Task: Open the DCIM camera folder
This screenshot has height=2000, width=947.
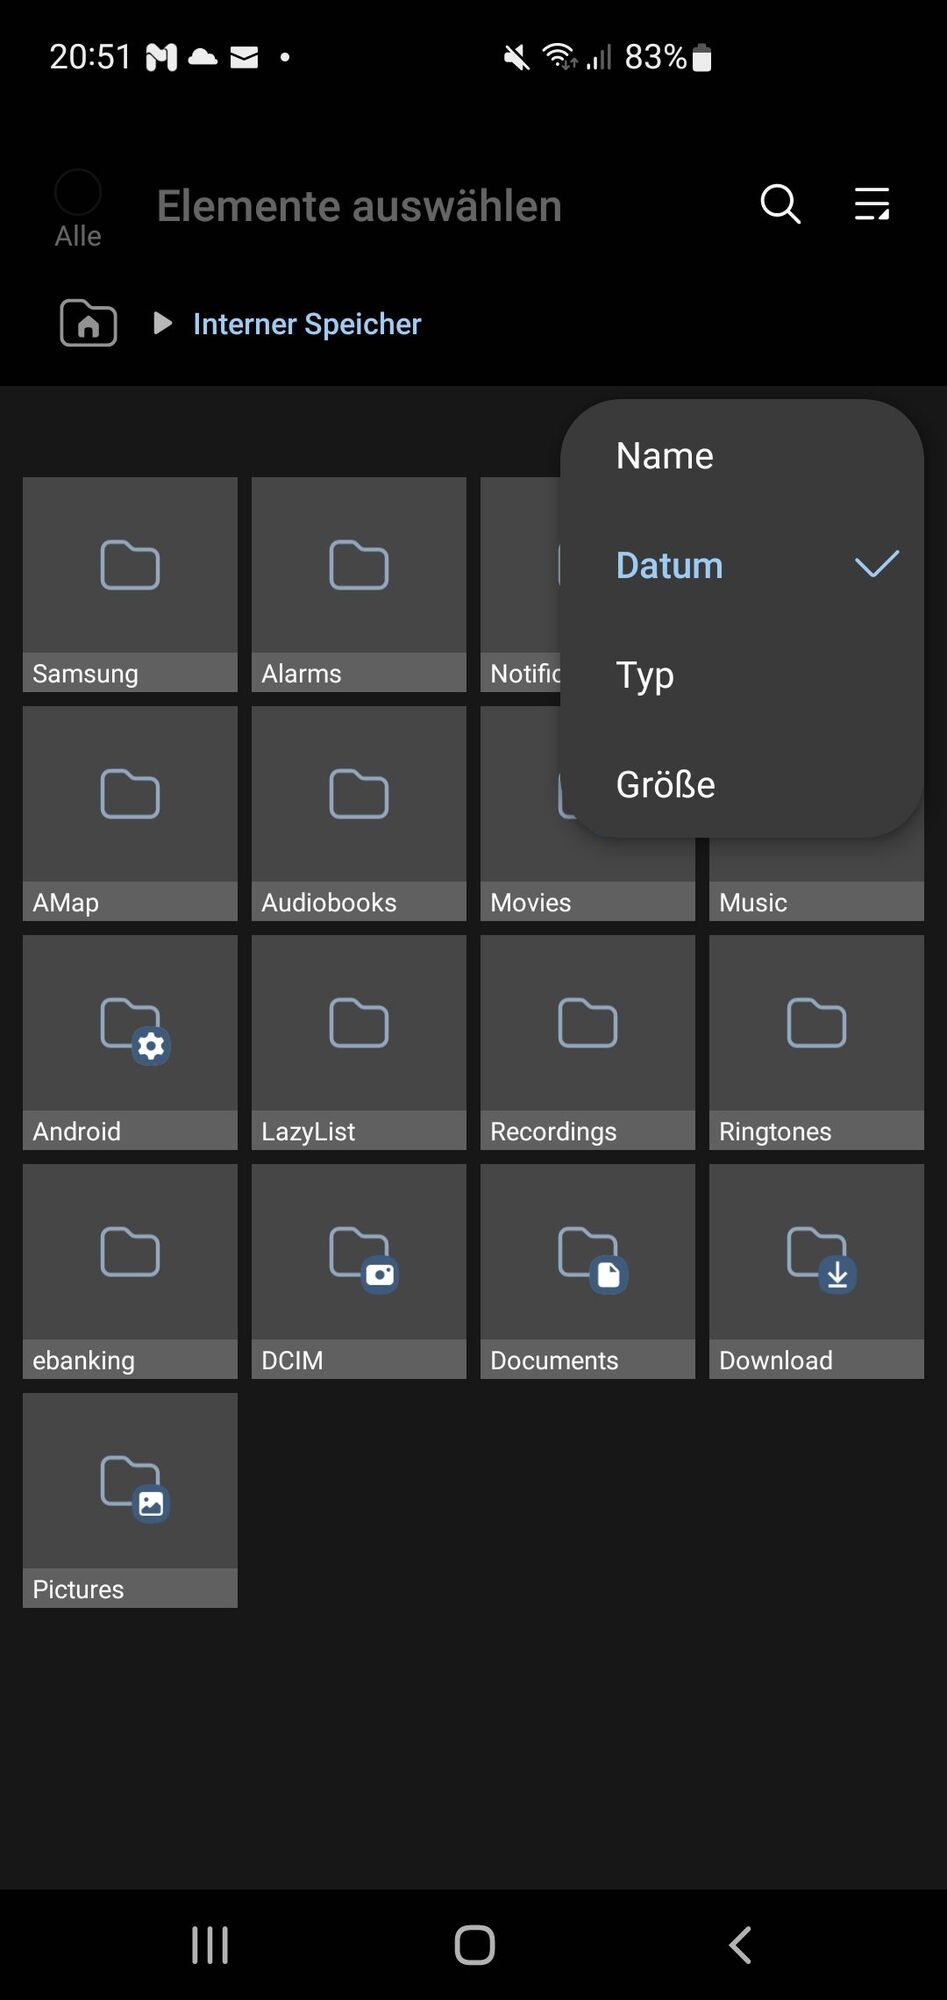Action: pyautogui.click(x=358, y=1270)
